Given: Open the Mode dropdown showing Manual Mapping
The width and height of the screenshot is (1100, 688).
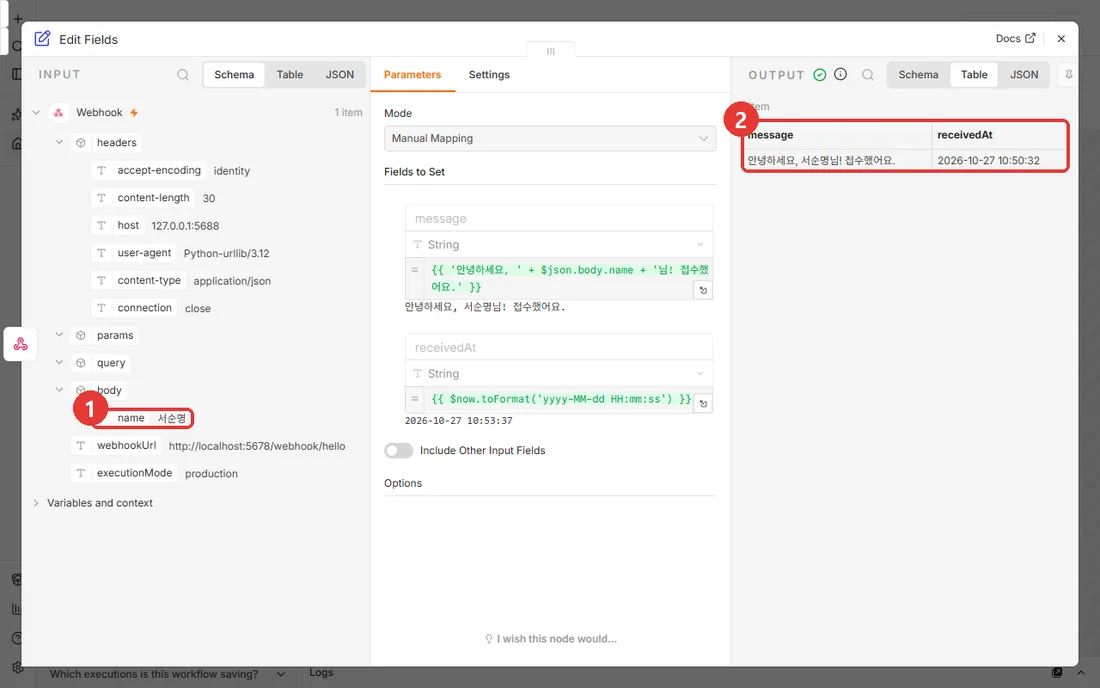Looking at the screenshot, I should [x=550, y=138].
